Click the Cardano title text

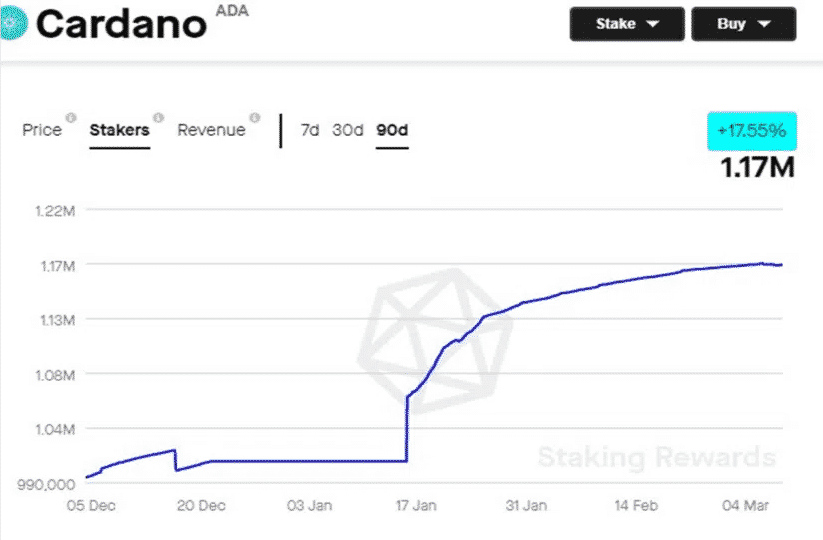[x=121, y=24]
